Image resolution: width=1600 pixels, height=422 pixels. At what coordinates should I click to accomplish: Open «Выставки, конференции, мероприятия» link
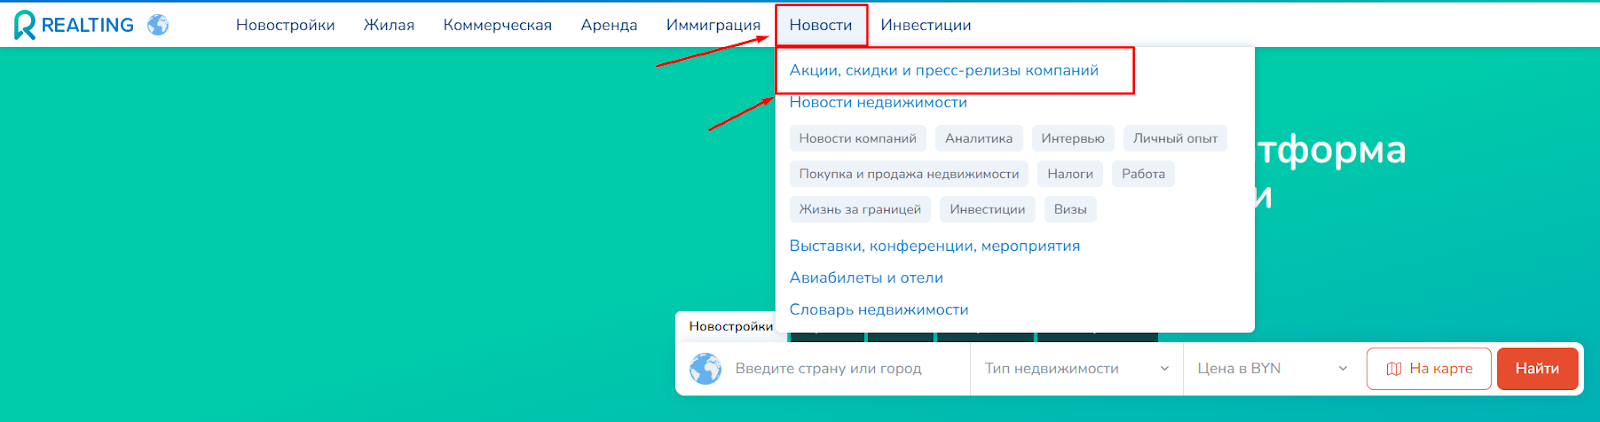coord(934,246)
